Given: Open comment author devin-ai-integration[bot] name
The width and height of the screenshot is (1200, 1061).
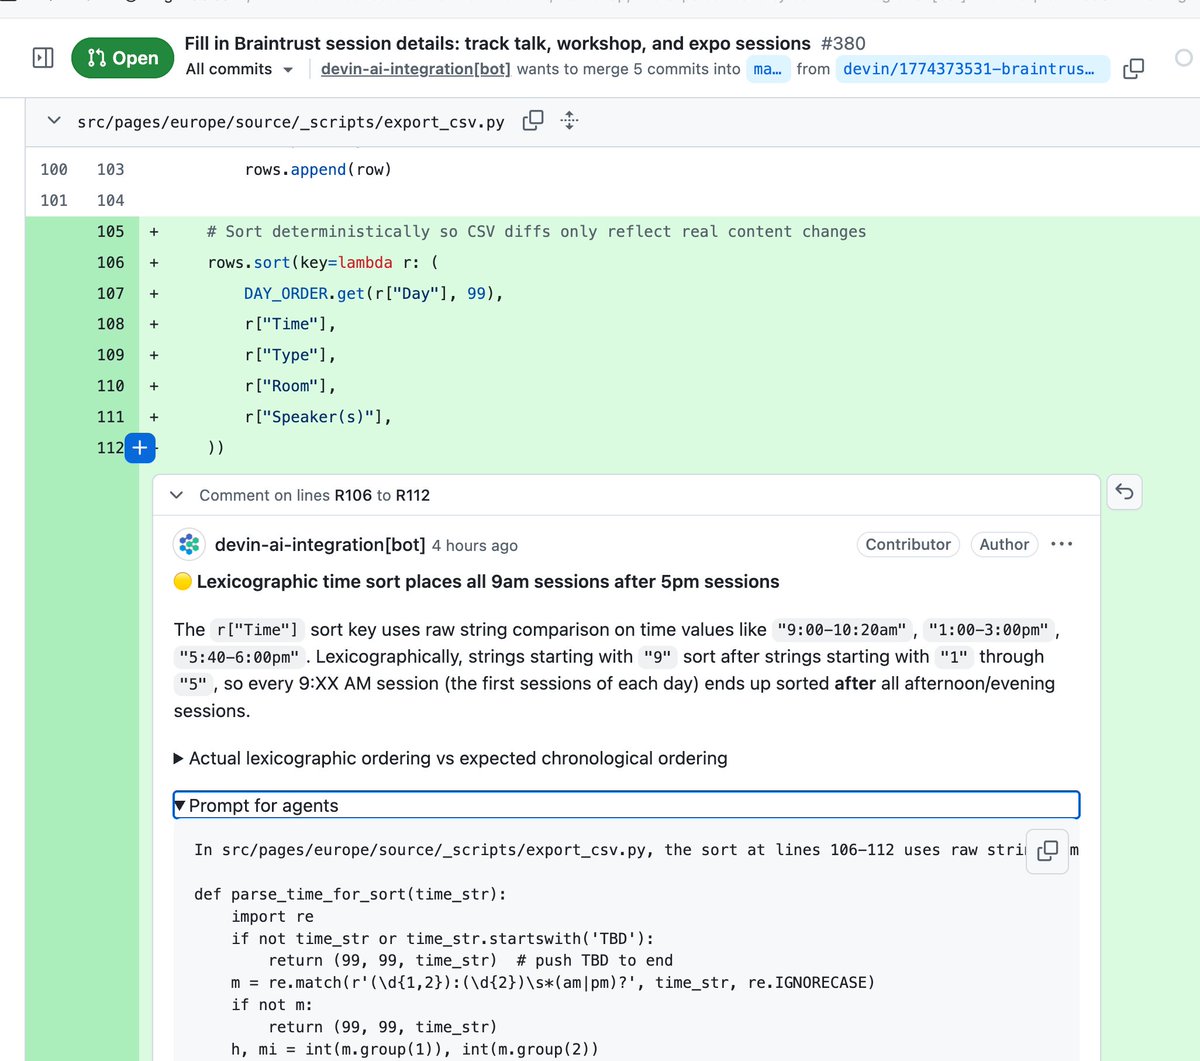Looking at the screenshot, I should tap(320, 545).
